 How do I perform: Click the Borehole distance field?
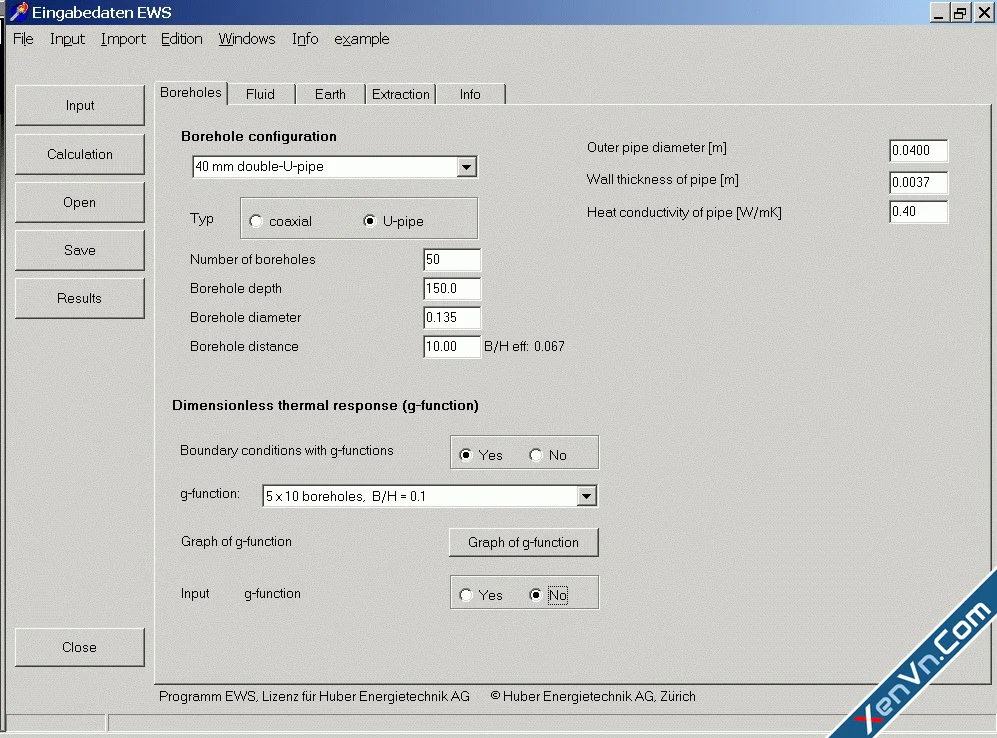452,346
